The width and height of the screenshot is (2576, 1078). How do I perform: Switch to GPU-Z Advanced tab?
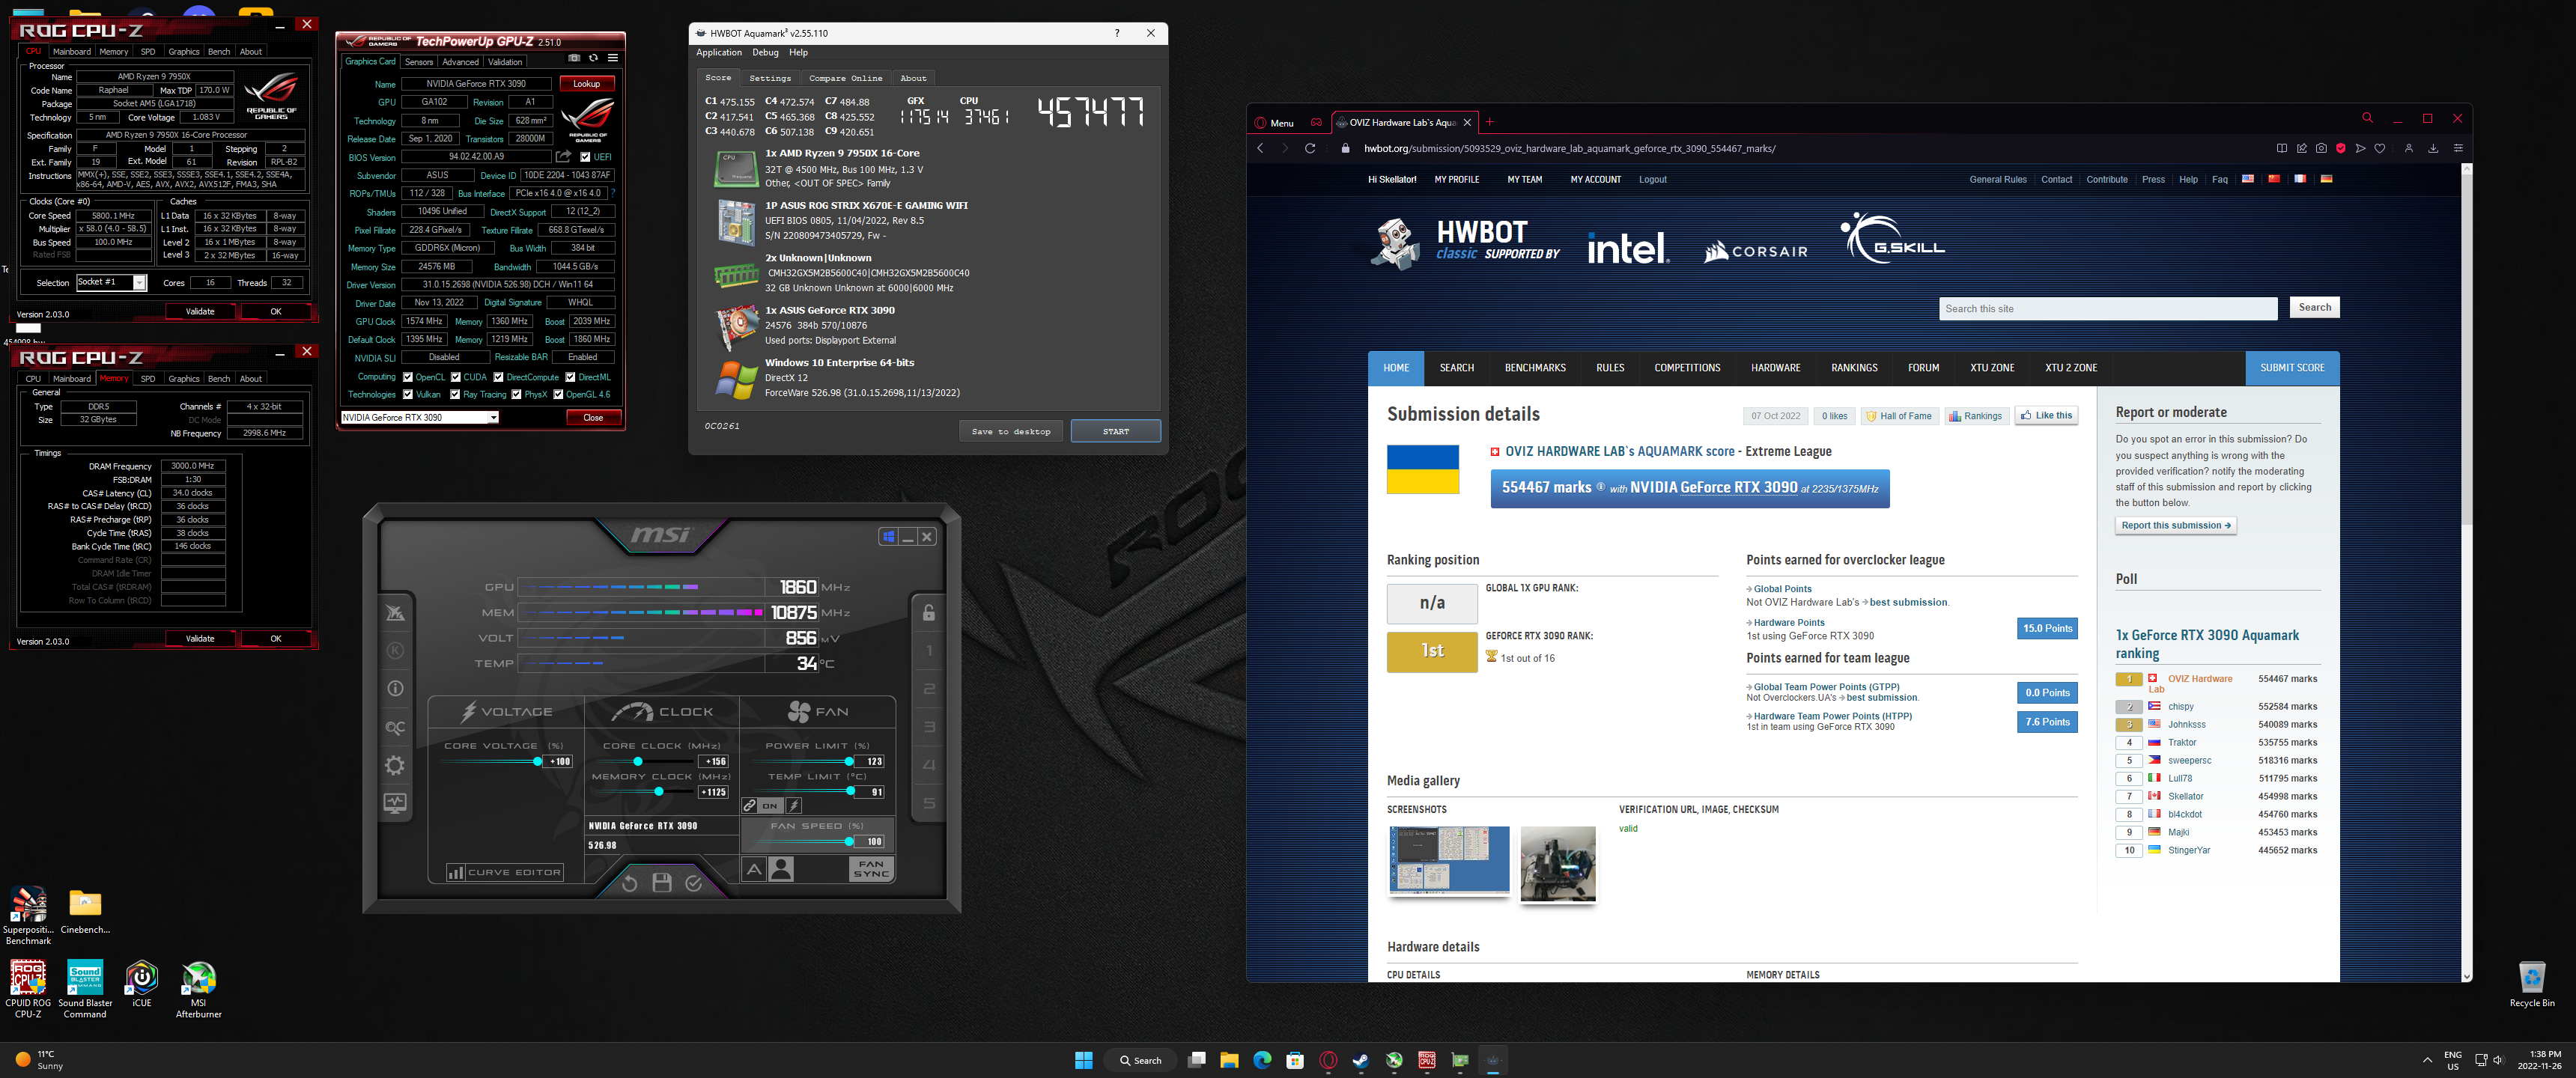pyautogui.click(x=460, y=62)
